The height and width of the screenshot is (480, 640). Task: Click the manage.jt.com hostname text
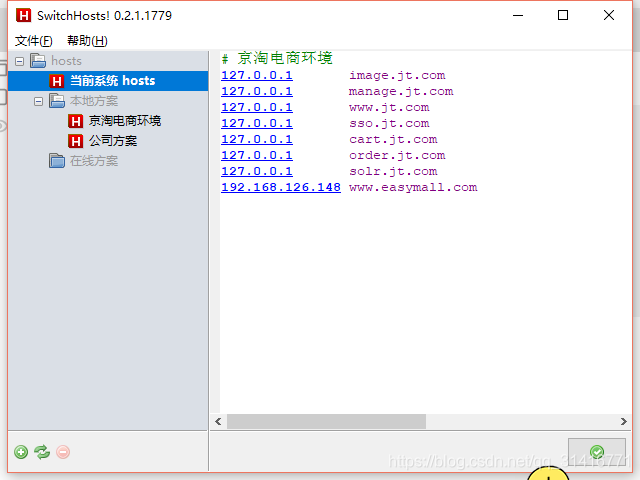(x=401, y=91)
